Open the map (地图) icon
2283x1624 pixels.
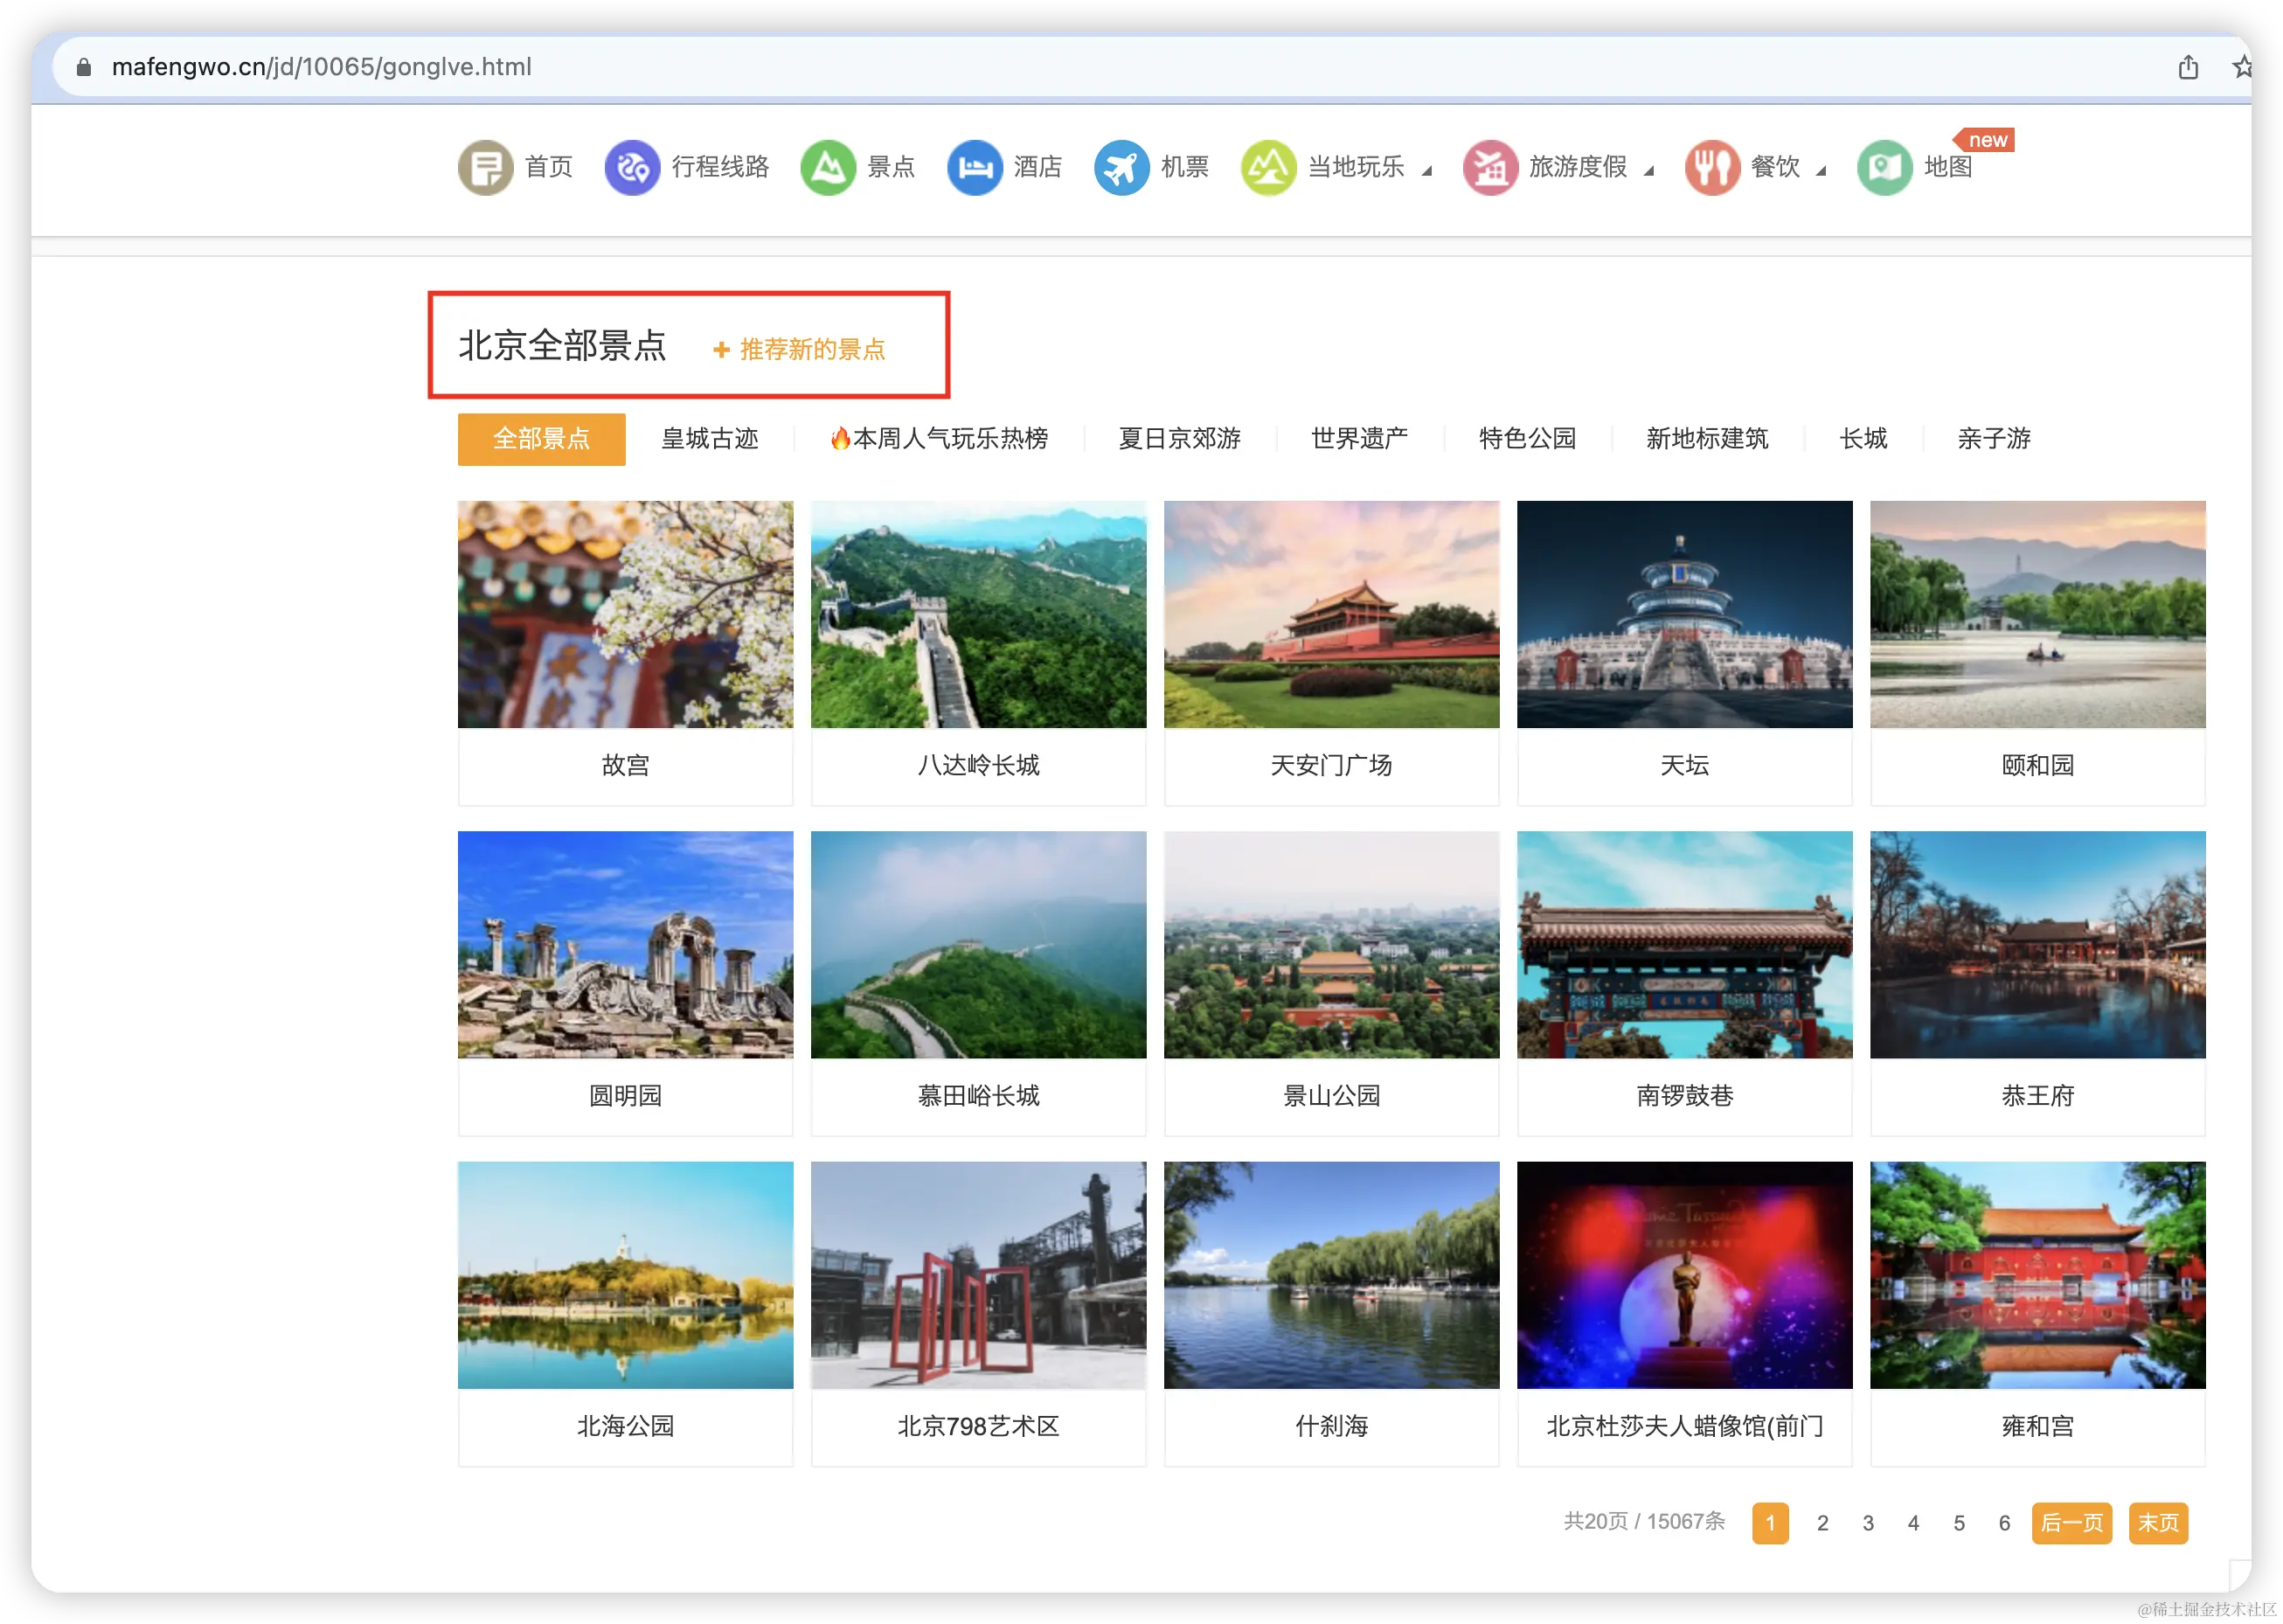[1884, 167]
